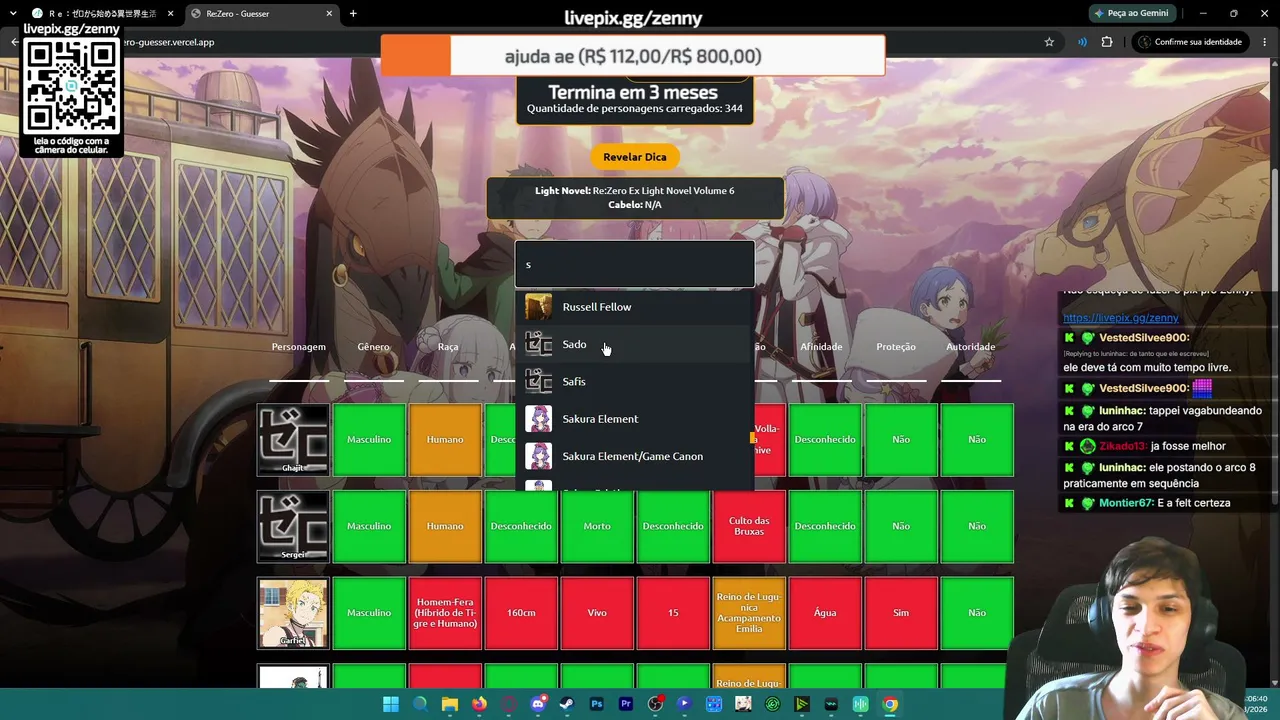
Task: Pick Safis in the dropdown list
Action: [x=635, y=381]
